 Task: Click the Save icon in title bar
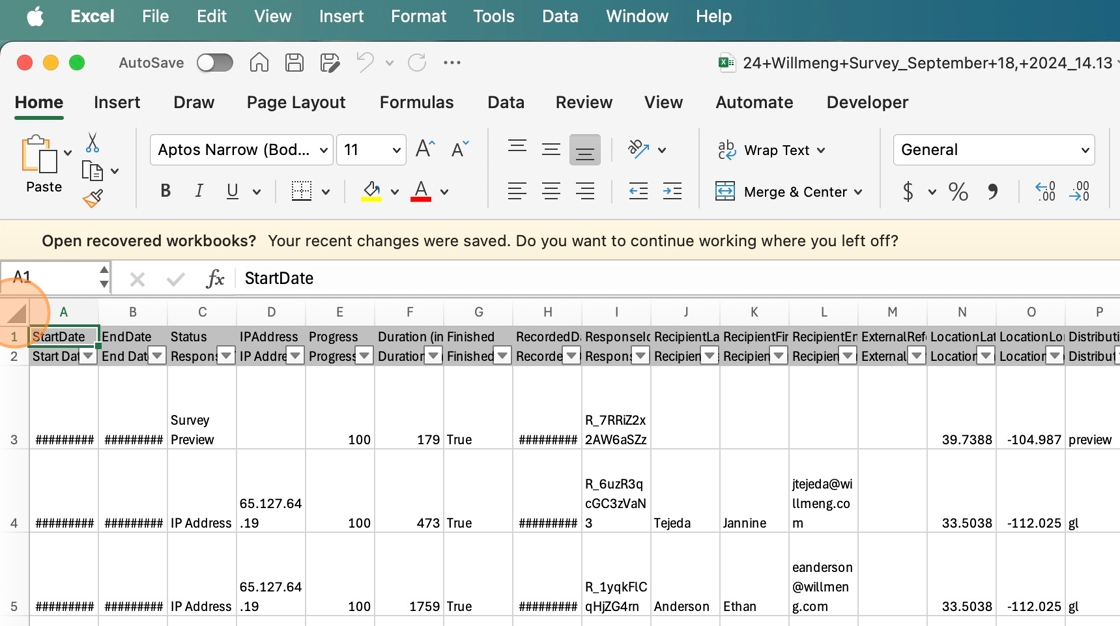pos(294,63)
